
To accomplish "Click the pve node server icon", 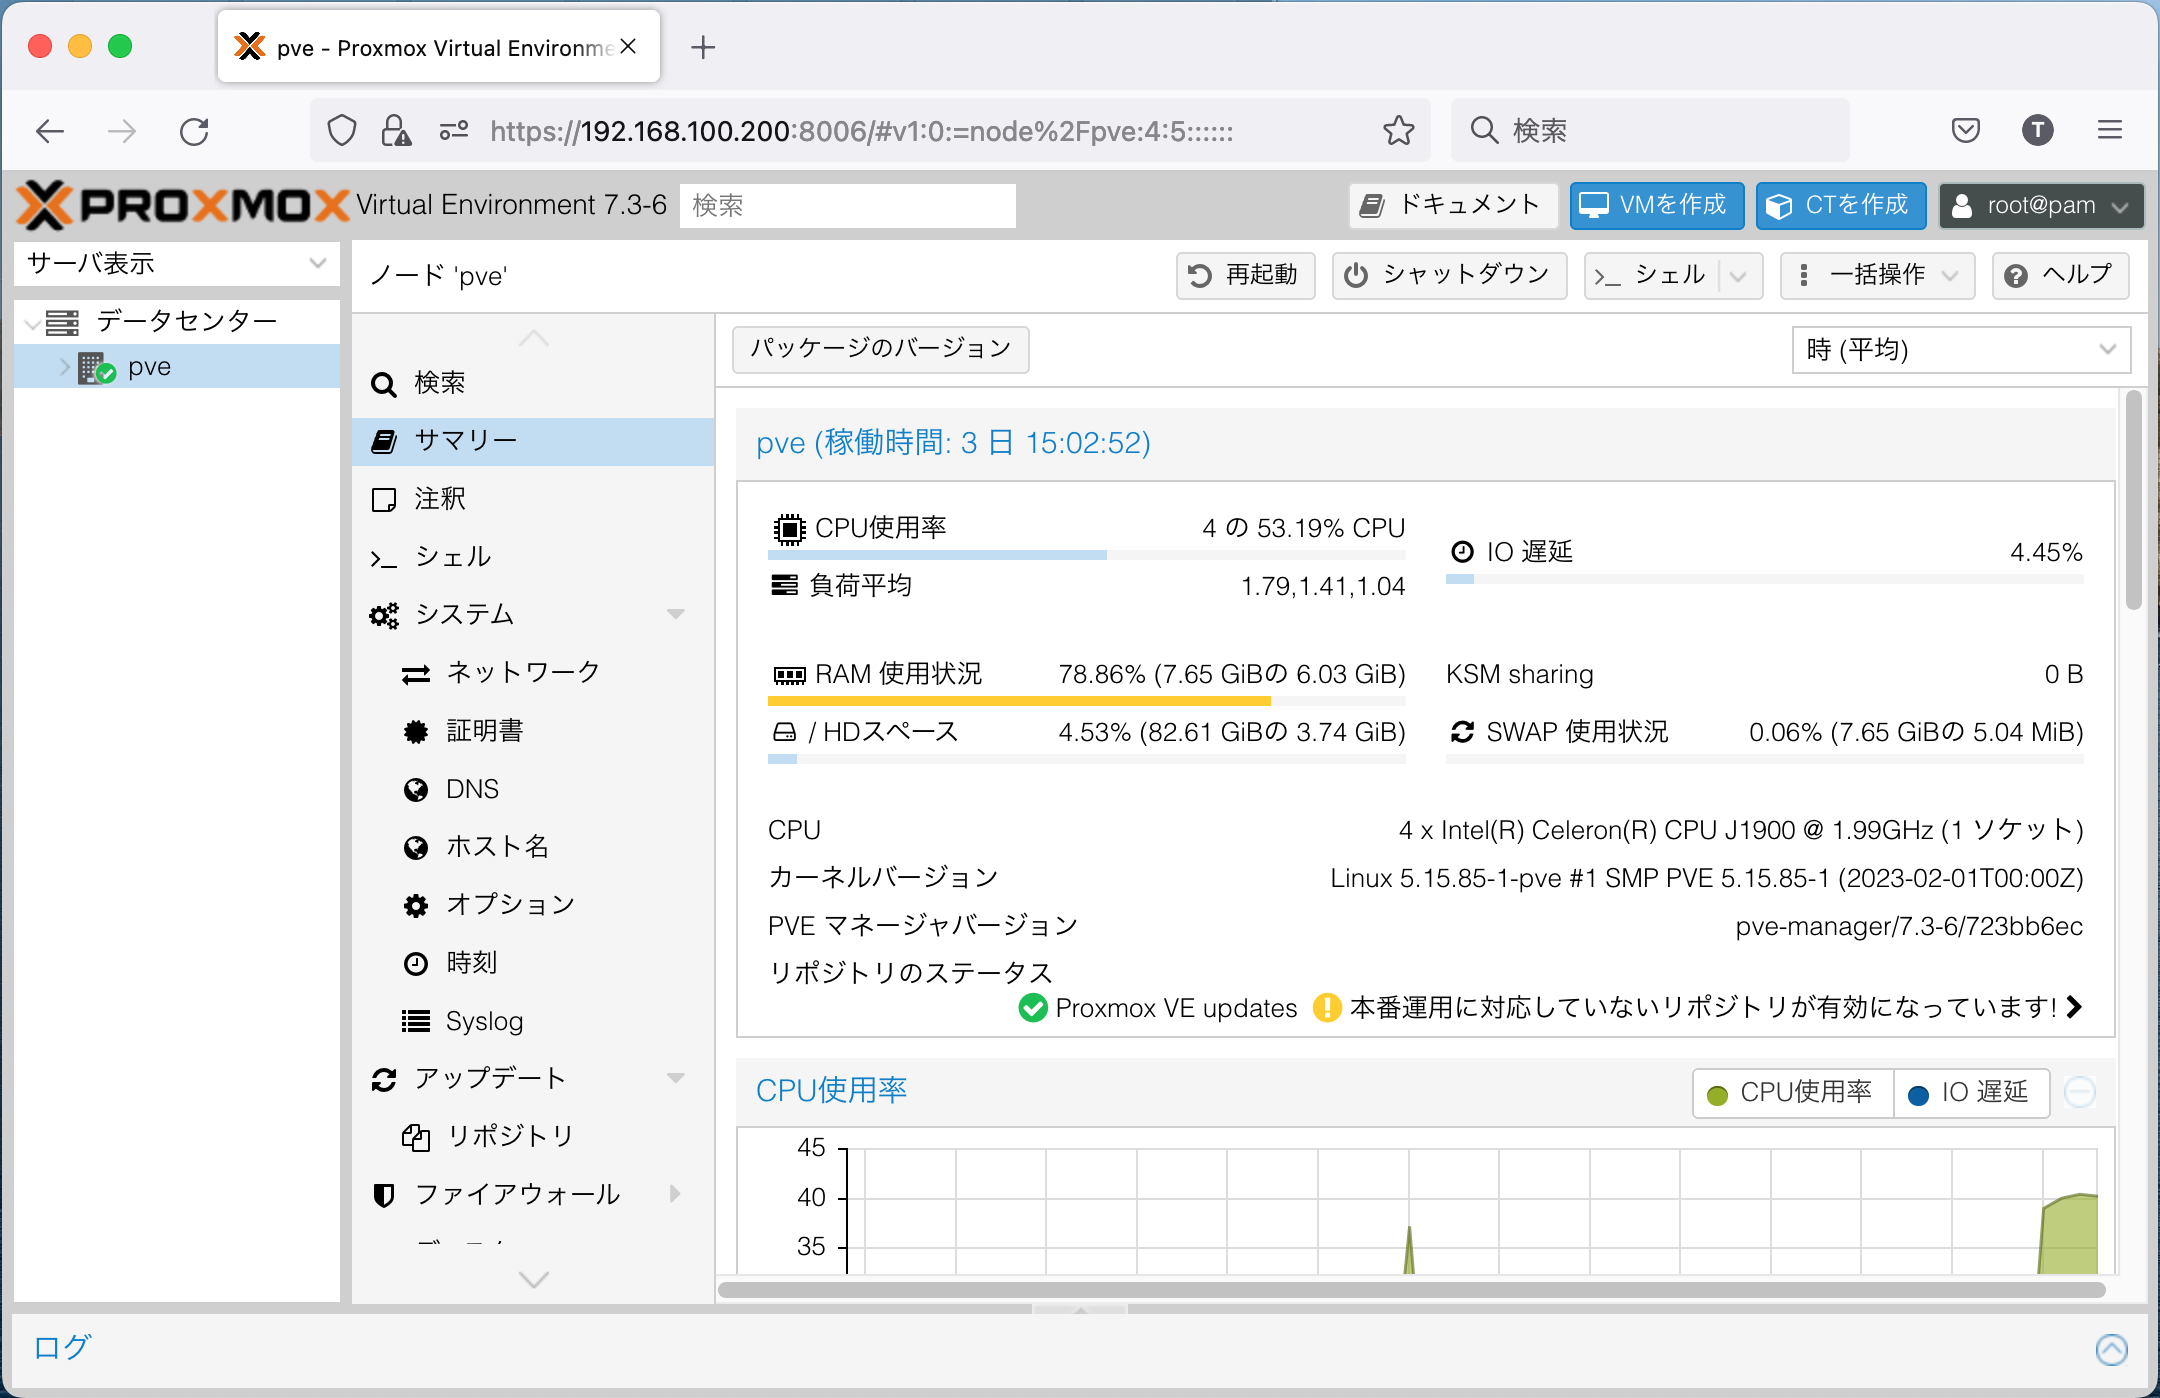I will [x=96, y=368].
